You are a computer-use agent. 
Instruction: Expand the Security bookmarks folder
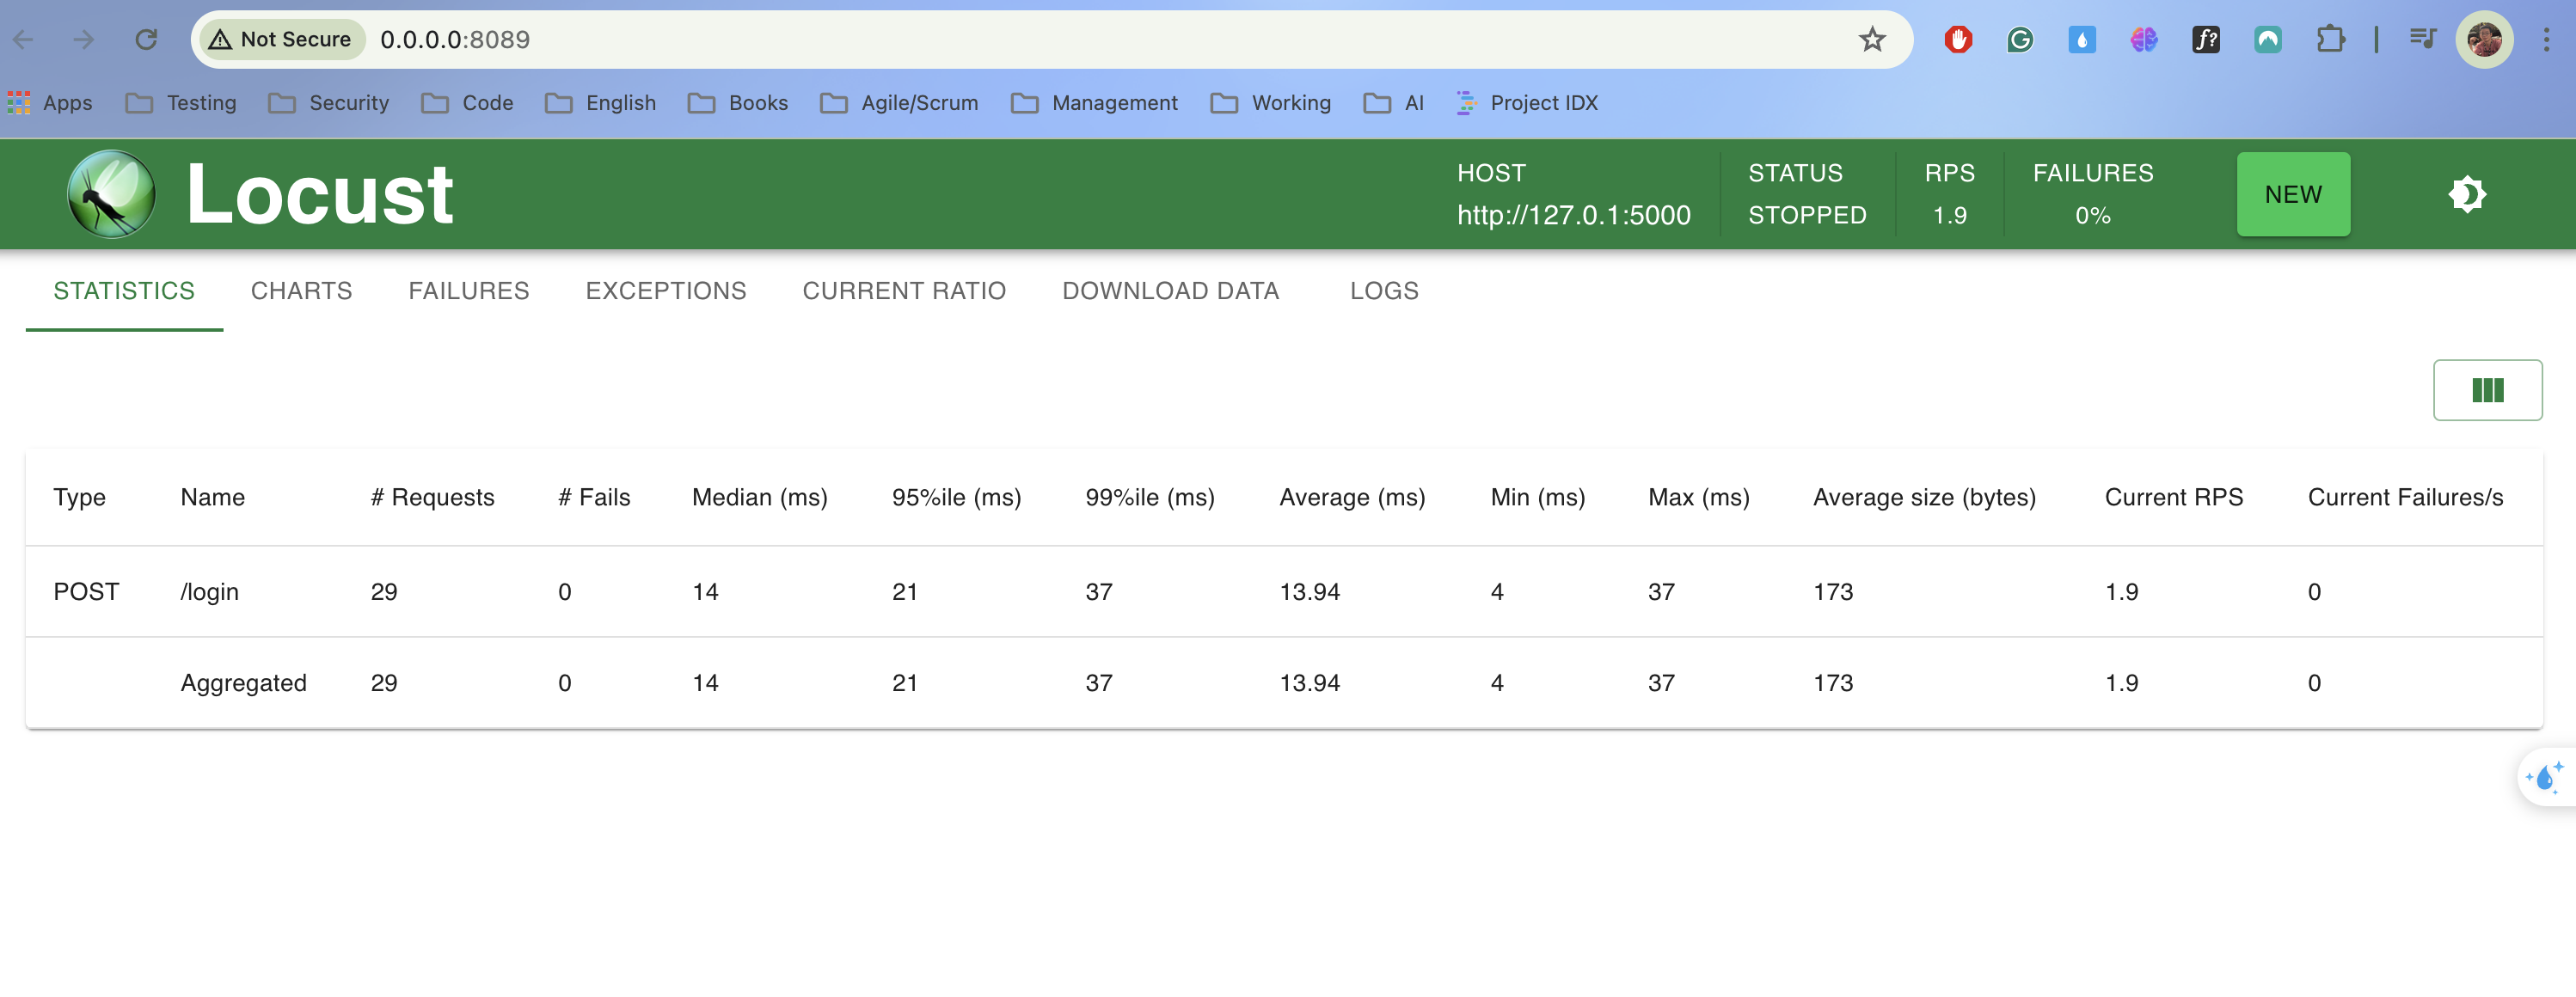(329, 103)
